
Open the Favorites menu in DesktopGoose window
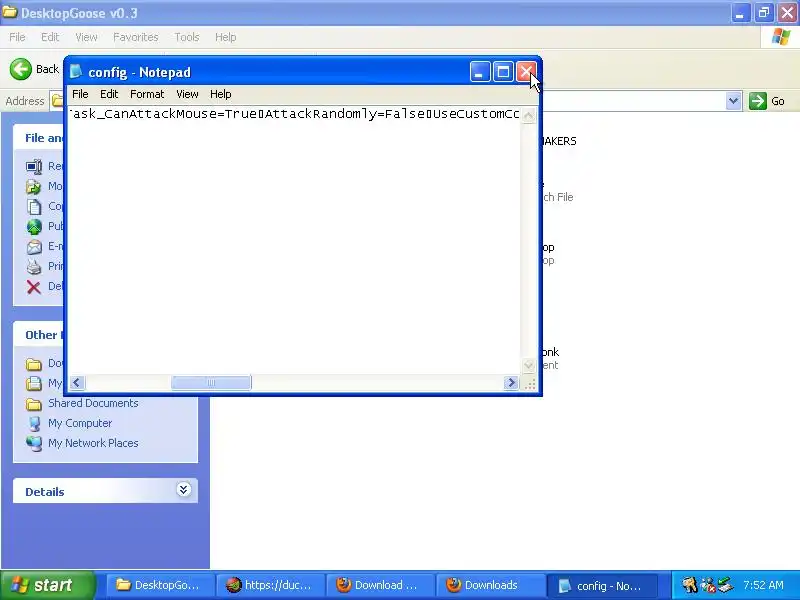[136, 37]
